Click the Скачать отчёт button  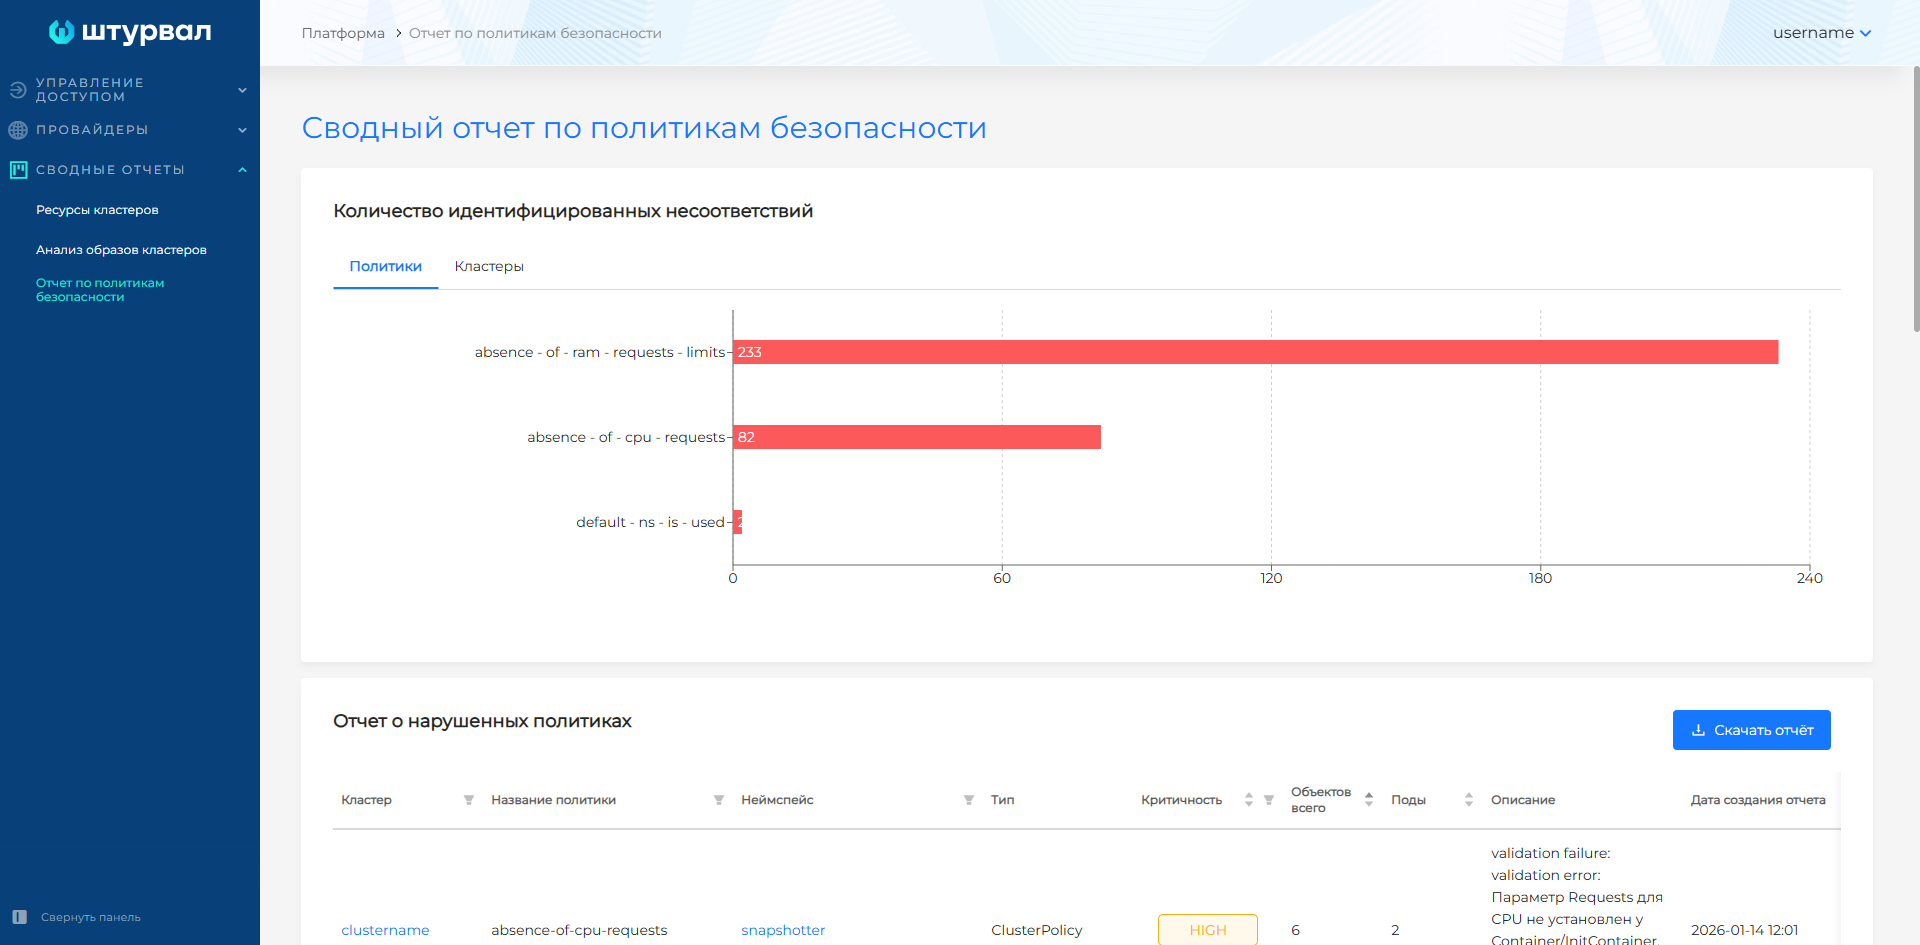[x=1751, y=730]
